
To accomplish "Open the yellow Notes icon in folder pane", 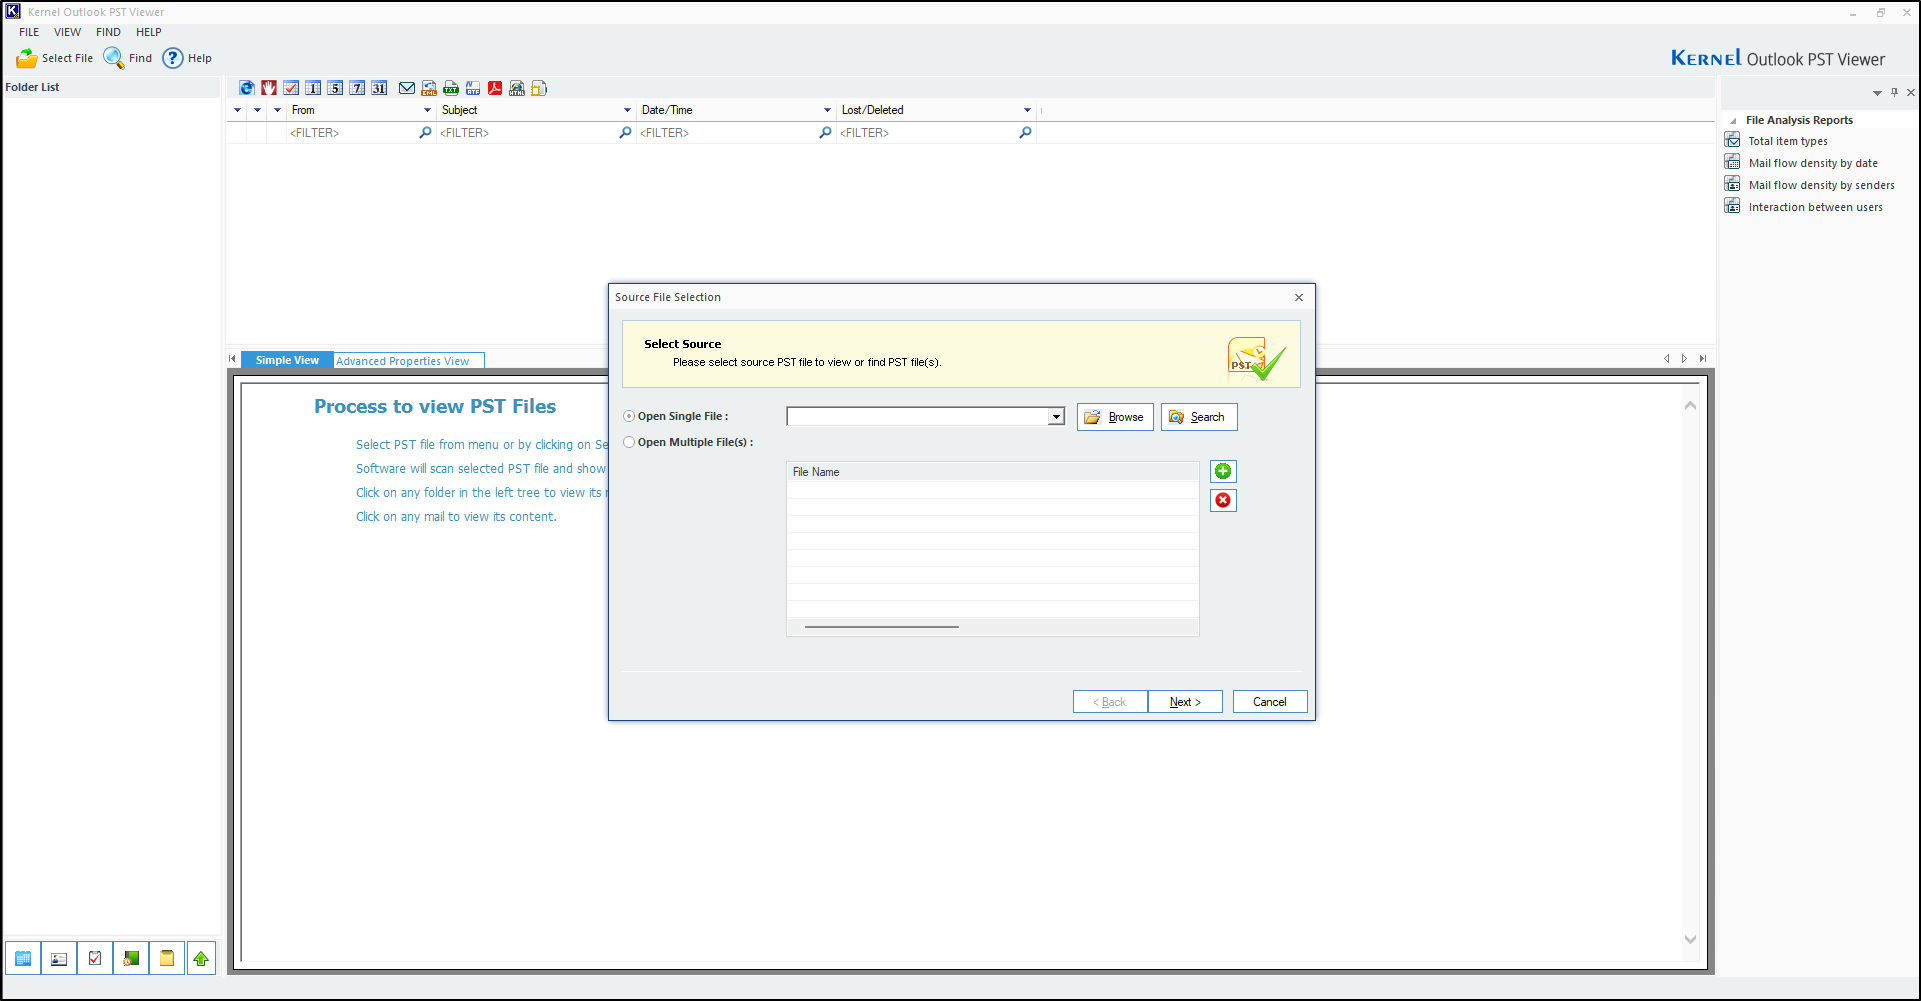I will 167,958.
